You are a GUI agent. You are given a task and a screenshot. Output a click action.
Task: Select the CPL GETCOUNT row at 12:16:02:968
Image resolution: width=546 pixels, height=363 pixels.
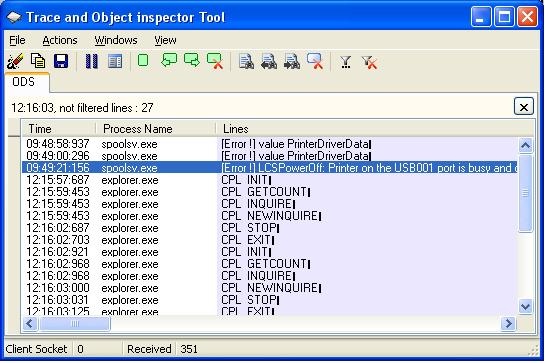270,264
